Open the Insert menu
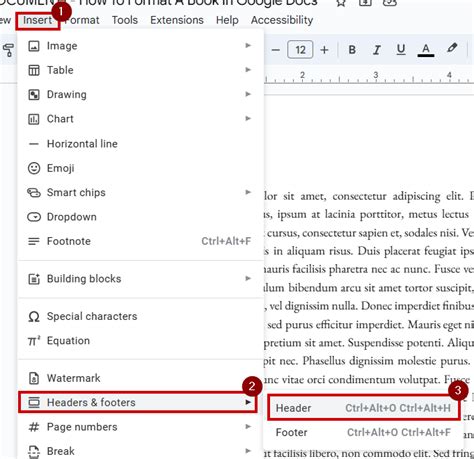 [37, 20]
